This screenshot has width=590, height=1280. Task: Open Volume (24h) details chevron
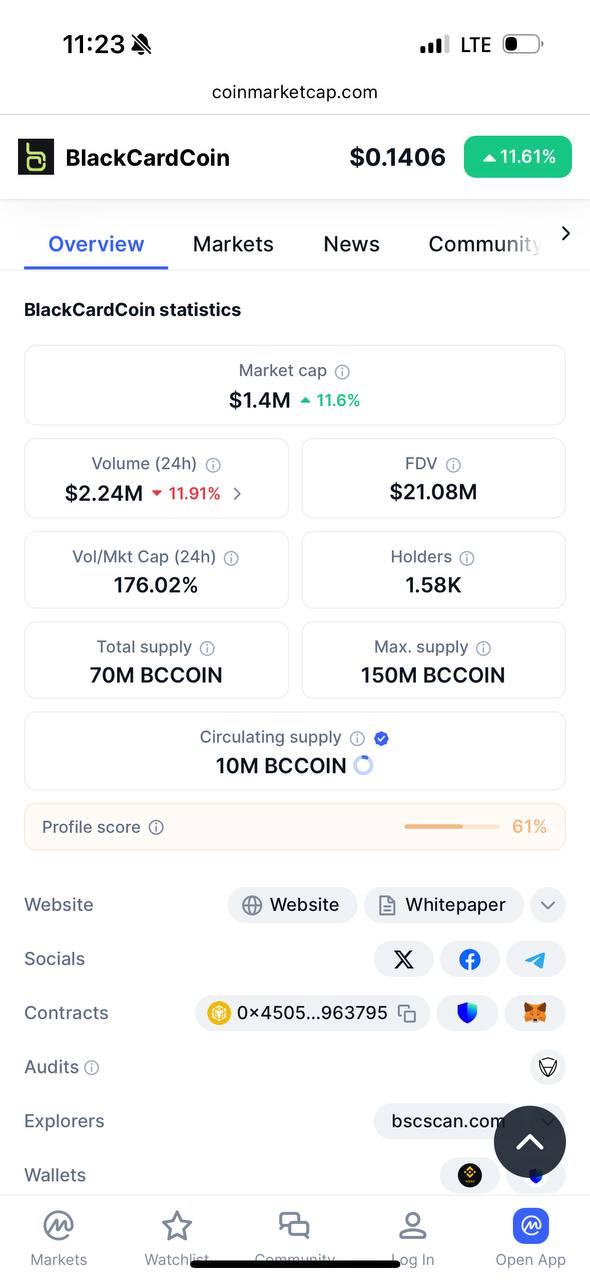(x=237, y=493)
